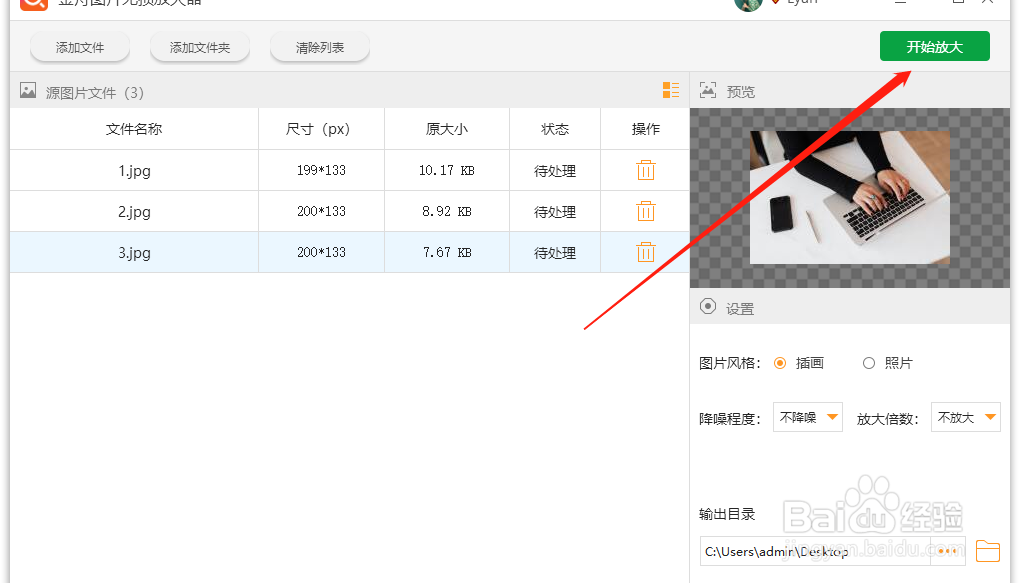Click the 清除列表 button
The image size is (1020, 584).
pos(319,47)
